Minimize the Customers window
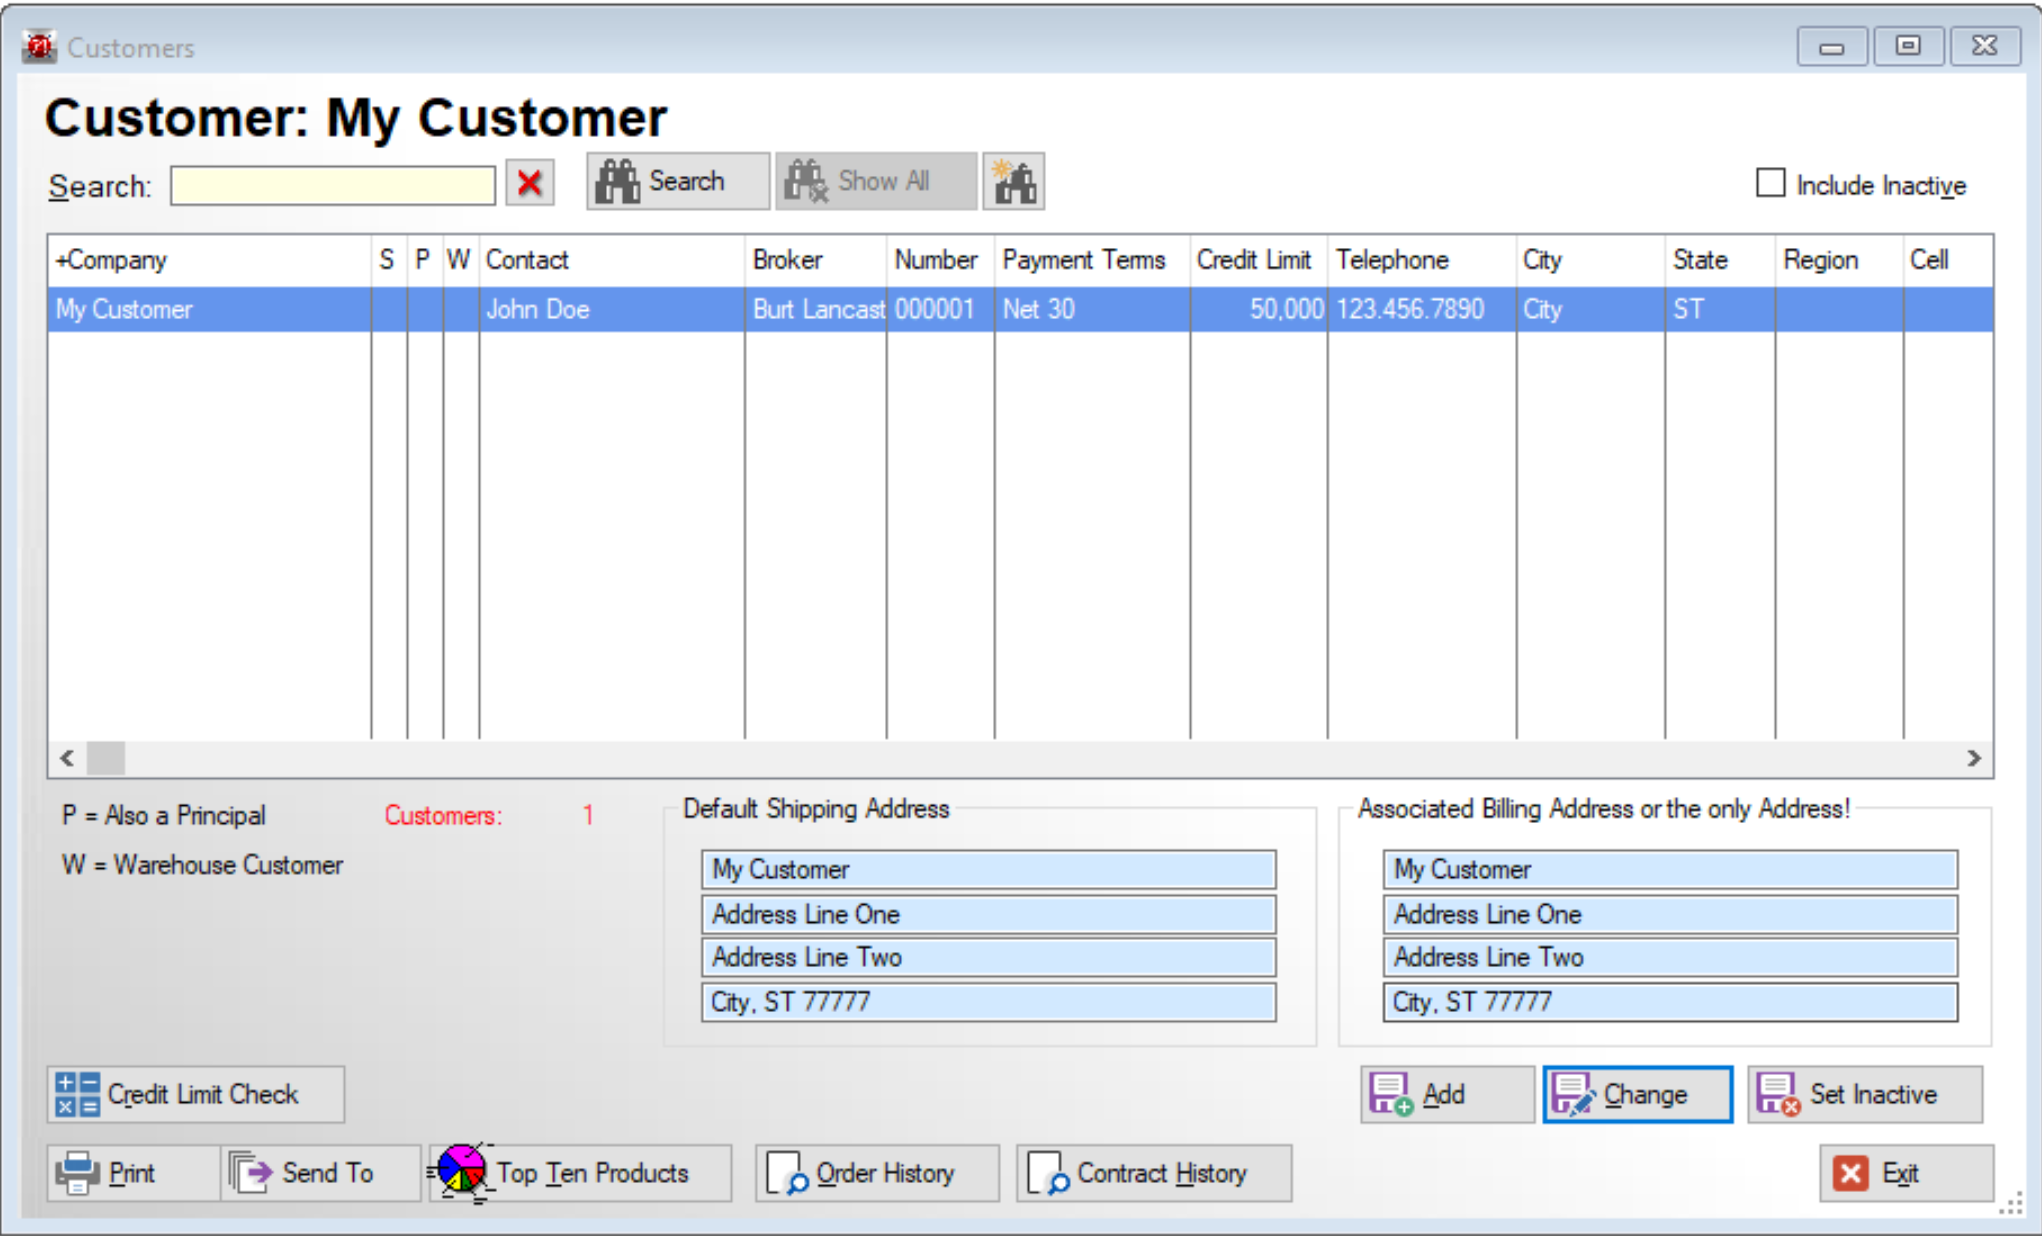 pos(1832,47)
